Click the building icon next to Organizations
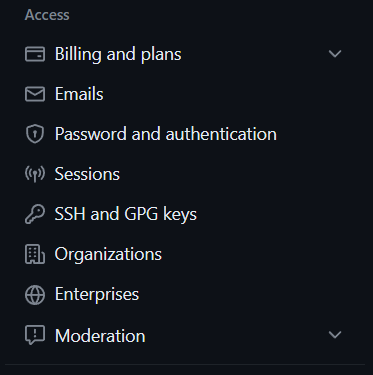The height and width of the screenshot is (375, 373). coord(35,254)
